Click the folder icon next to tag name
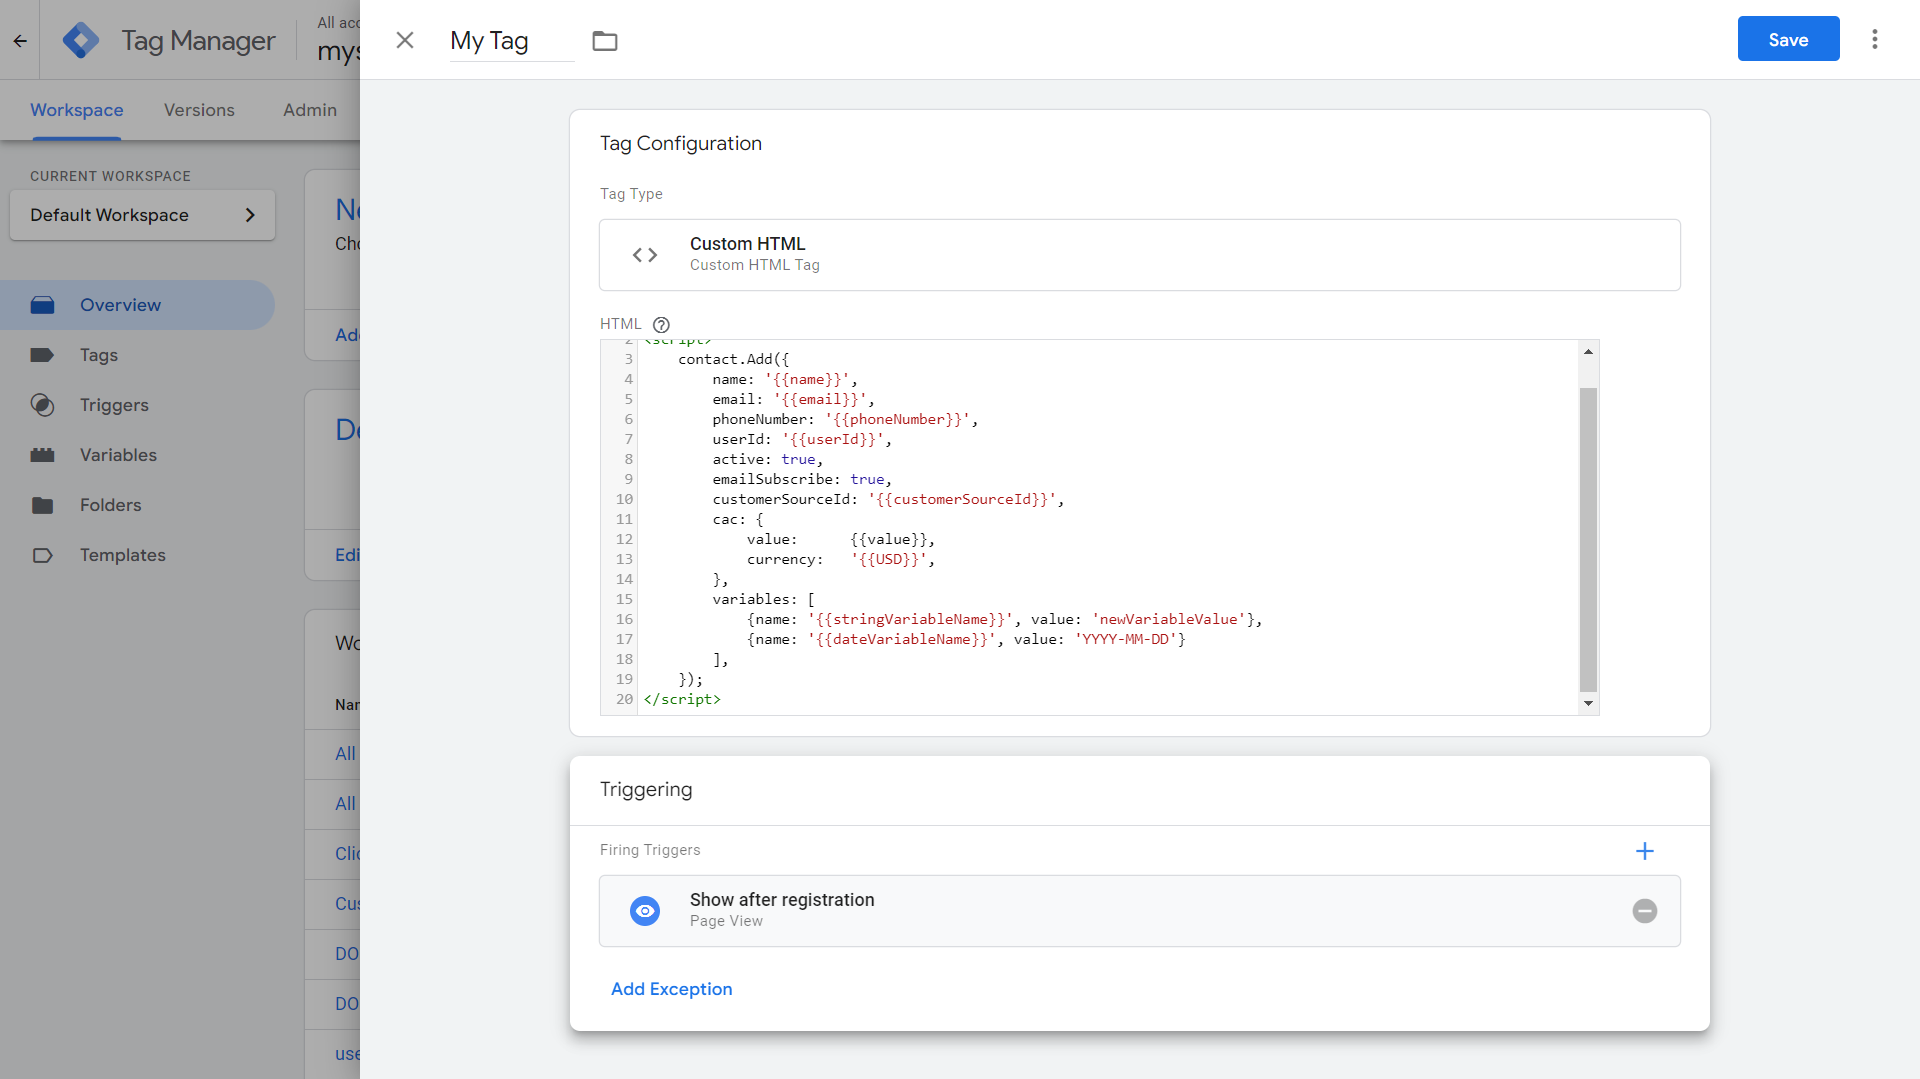 [604, 41]
